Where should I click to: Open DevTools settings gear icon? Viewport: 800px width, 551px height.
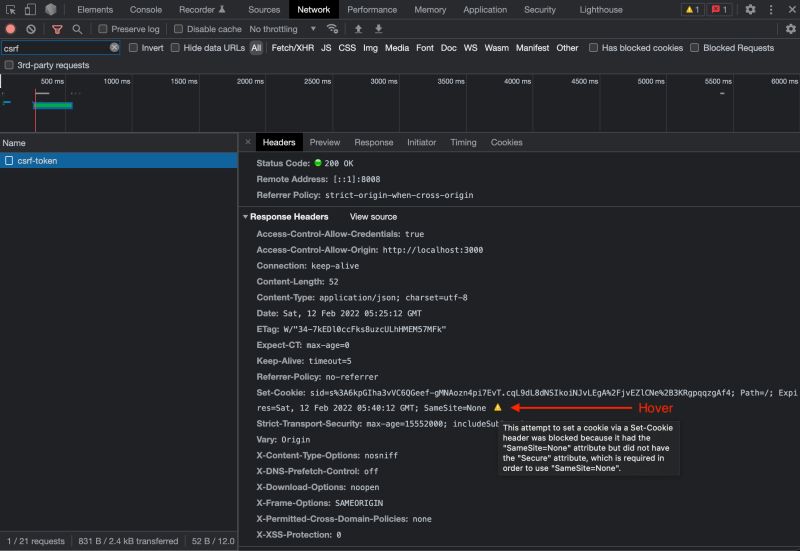click(x=750, y=9)
